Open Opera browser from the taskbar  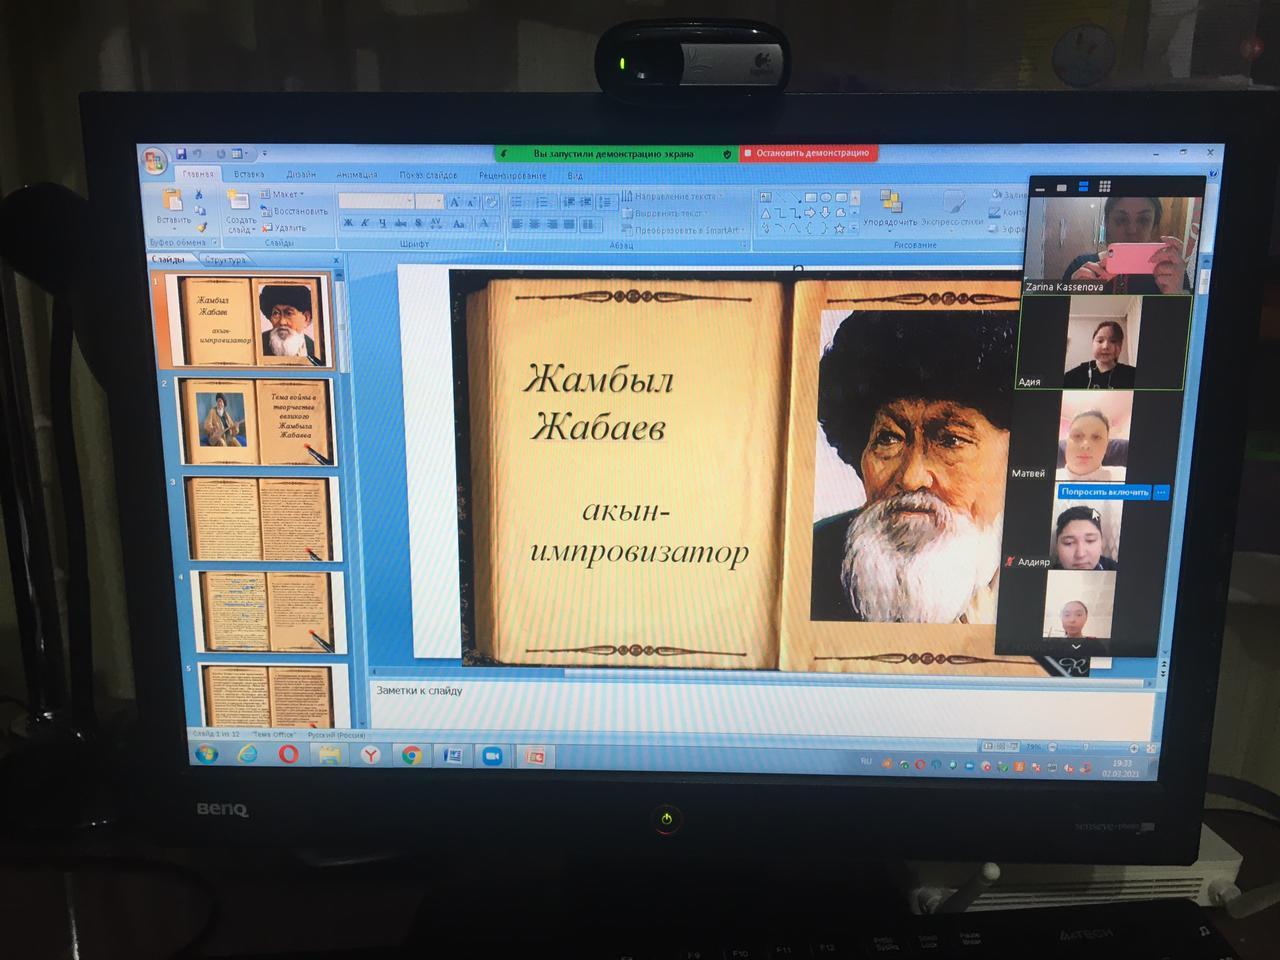(x=288, y=754)
